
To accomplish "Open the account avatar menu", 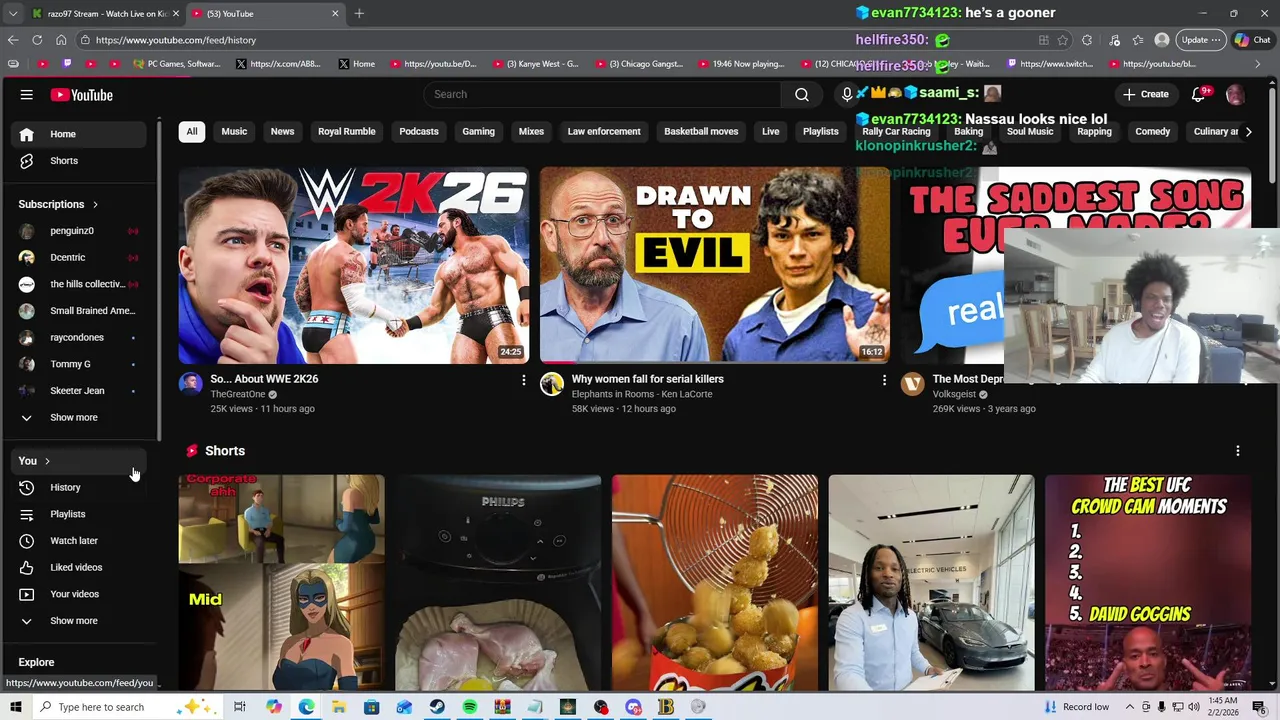I will (1235, 94).
